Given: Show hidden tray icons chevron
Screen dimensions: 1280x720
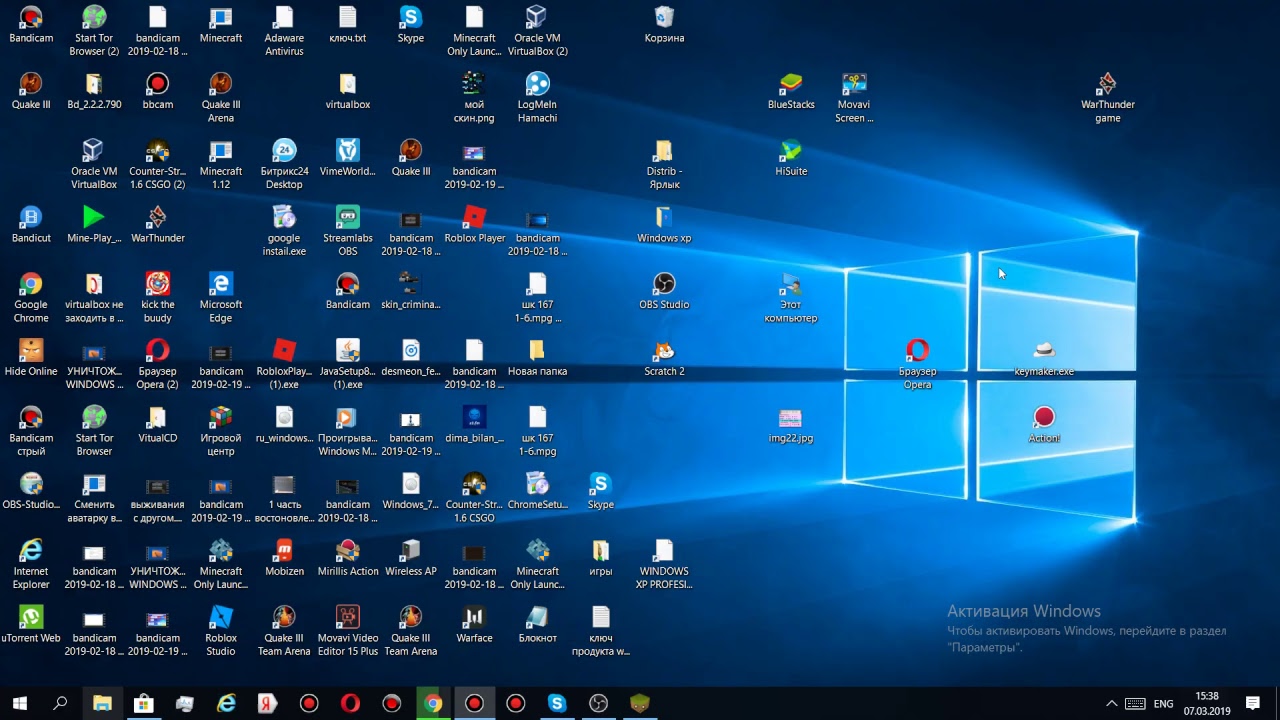Looking at the screenshot, I should [1111, 704].
